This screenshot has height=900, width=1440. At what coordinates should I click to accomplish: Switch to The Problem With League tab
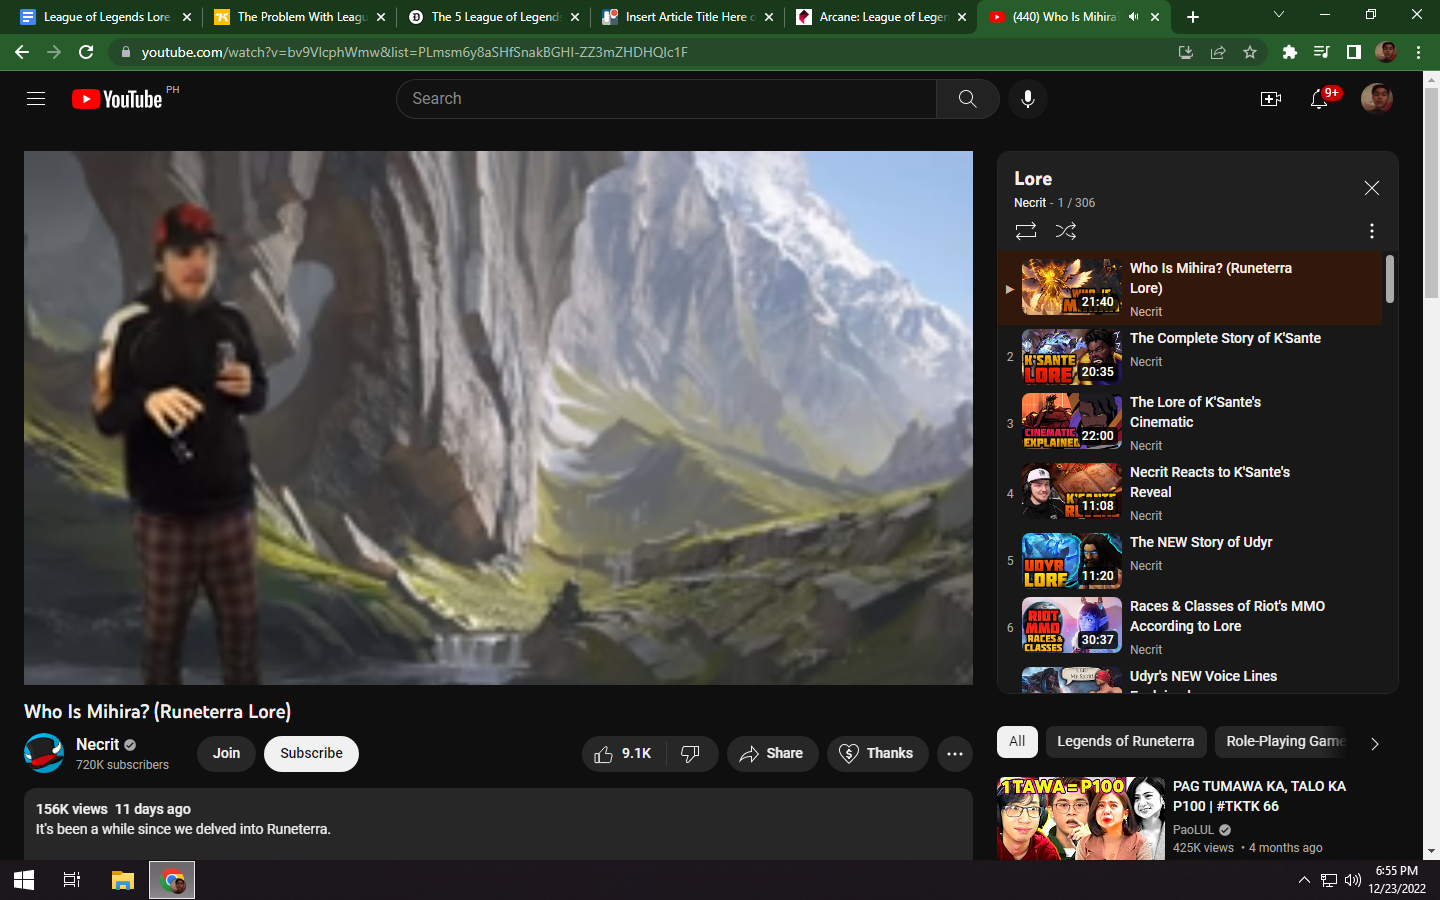(x=298, y=17)
